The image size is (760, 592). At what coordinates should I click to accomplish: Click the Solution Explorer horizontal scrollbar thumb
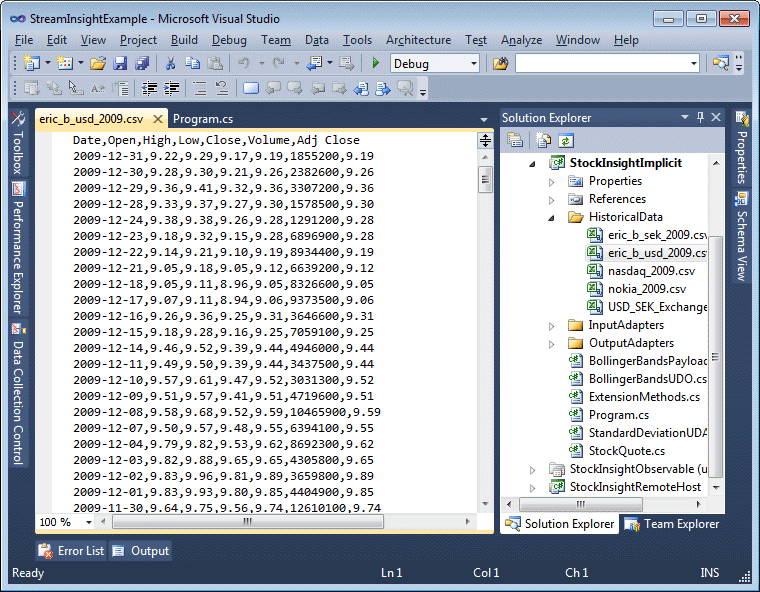pos(581,504)
